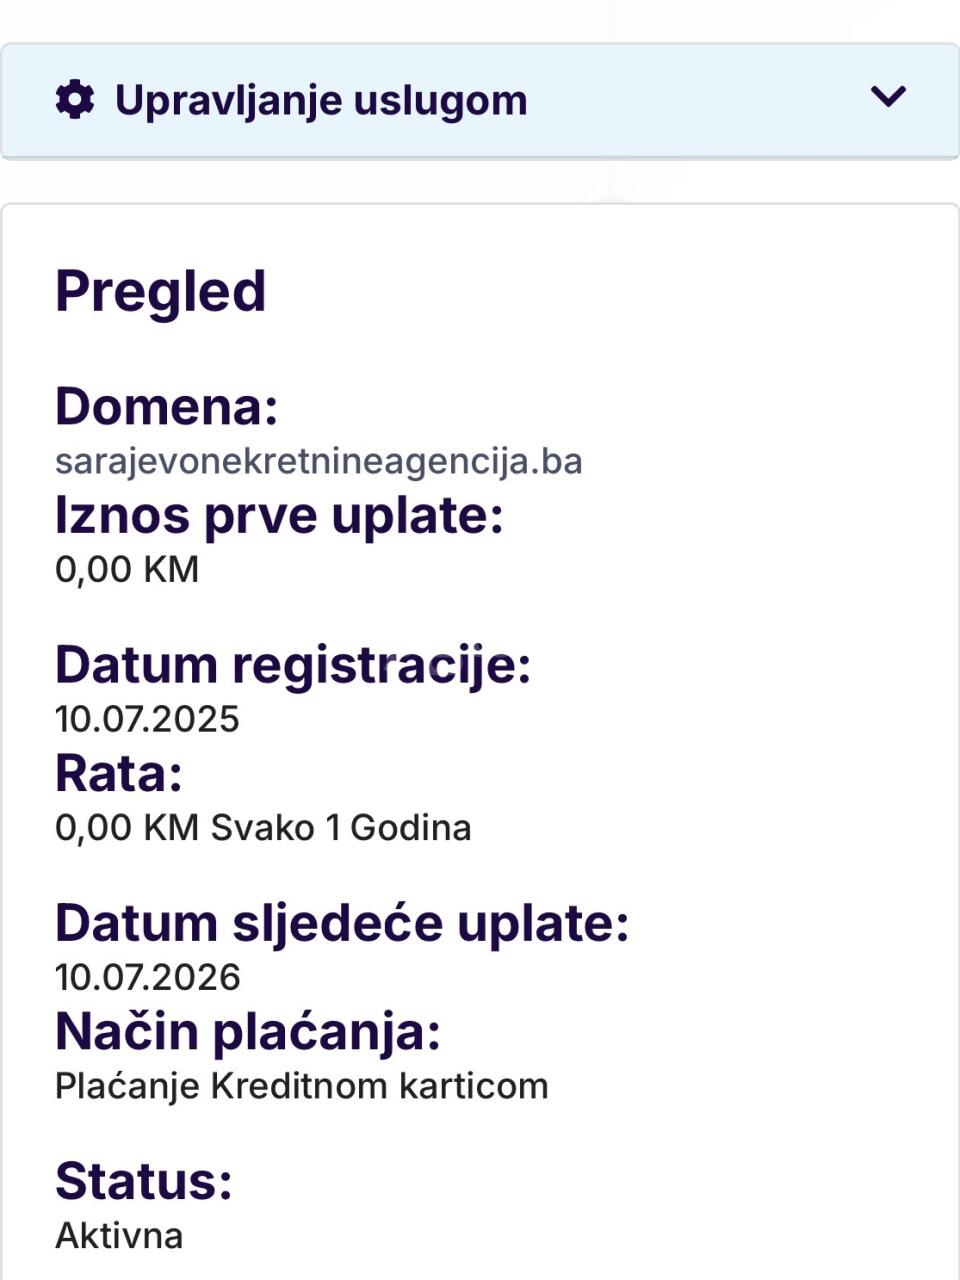Click the Način plaćanja label
This screenshot has height=1280, width=960.
(x=247, y=1031)
